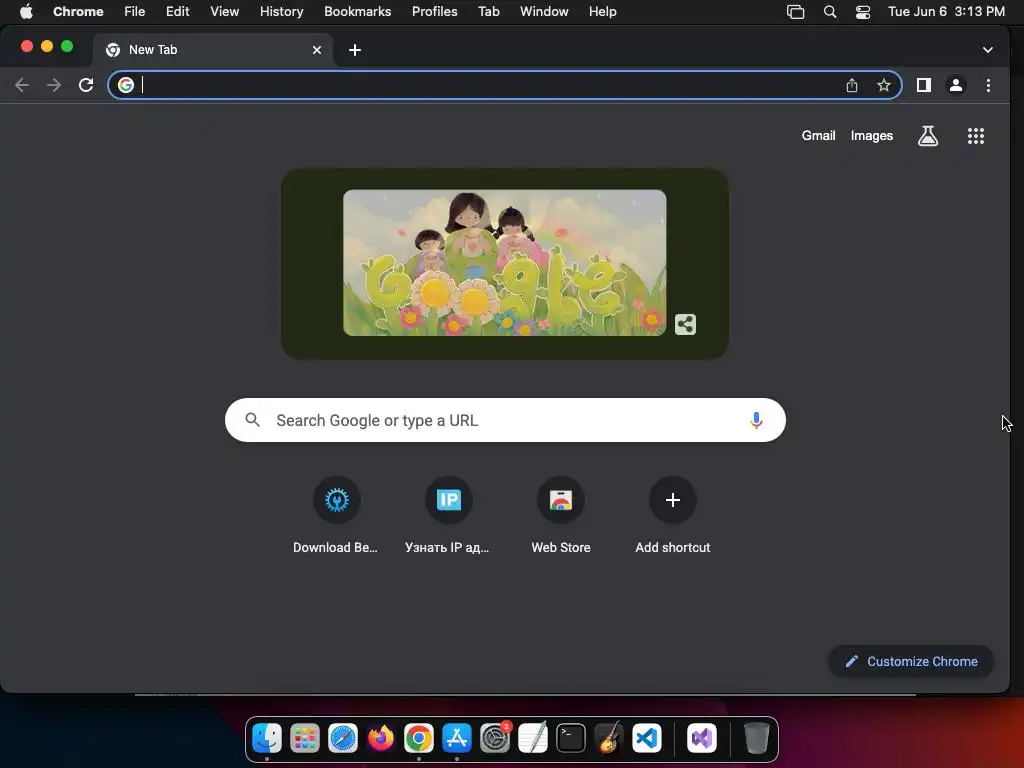Add a new shortcut tile
The image size is (1024, 768).
[x=673, y=517]
